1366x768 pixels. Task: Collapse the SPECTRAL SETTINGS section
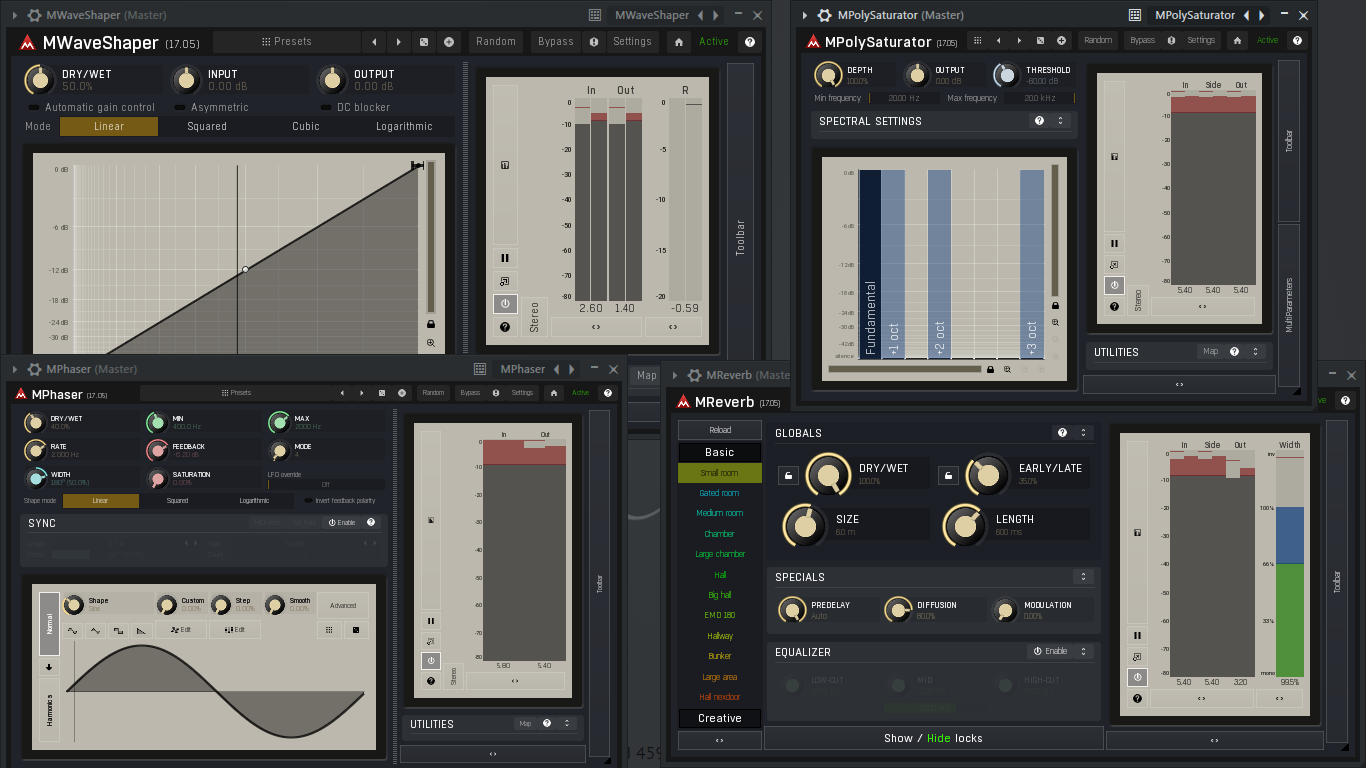(1060, 121)
